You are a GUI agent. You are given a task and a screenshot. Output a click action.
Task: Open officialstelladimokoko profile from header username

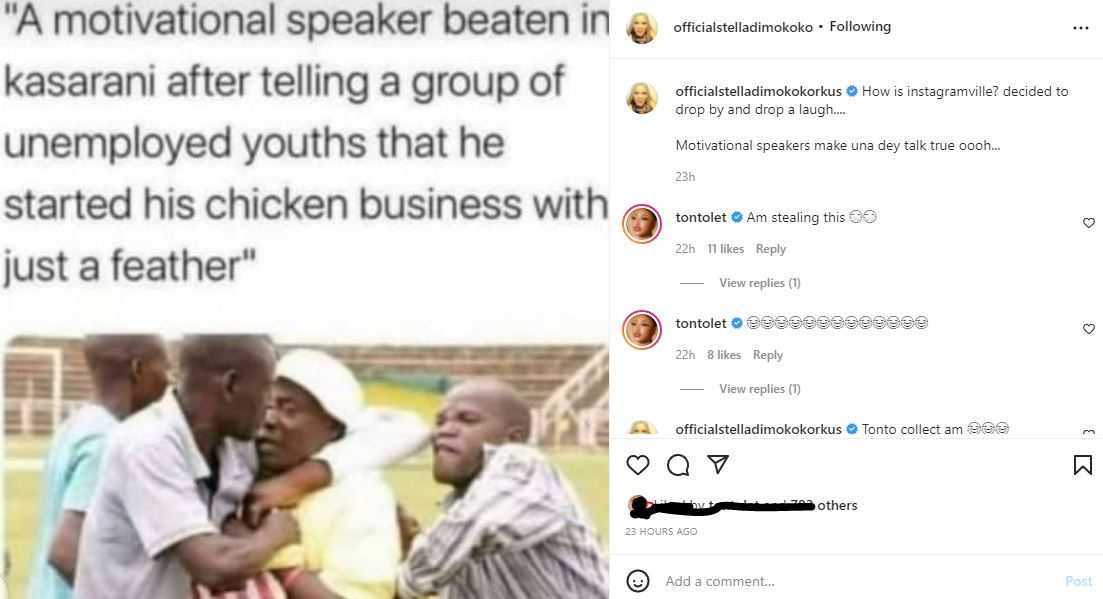(743, 27)
